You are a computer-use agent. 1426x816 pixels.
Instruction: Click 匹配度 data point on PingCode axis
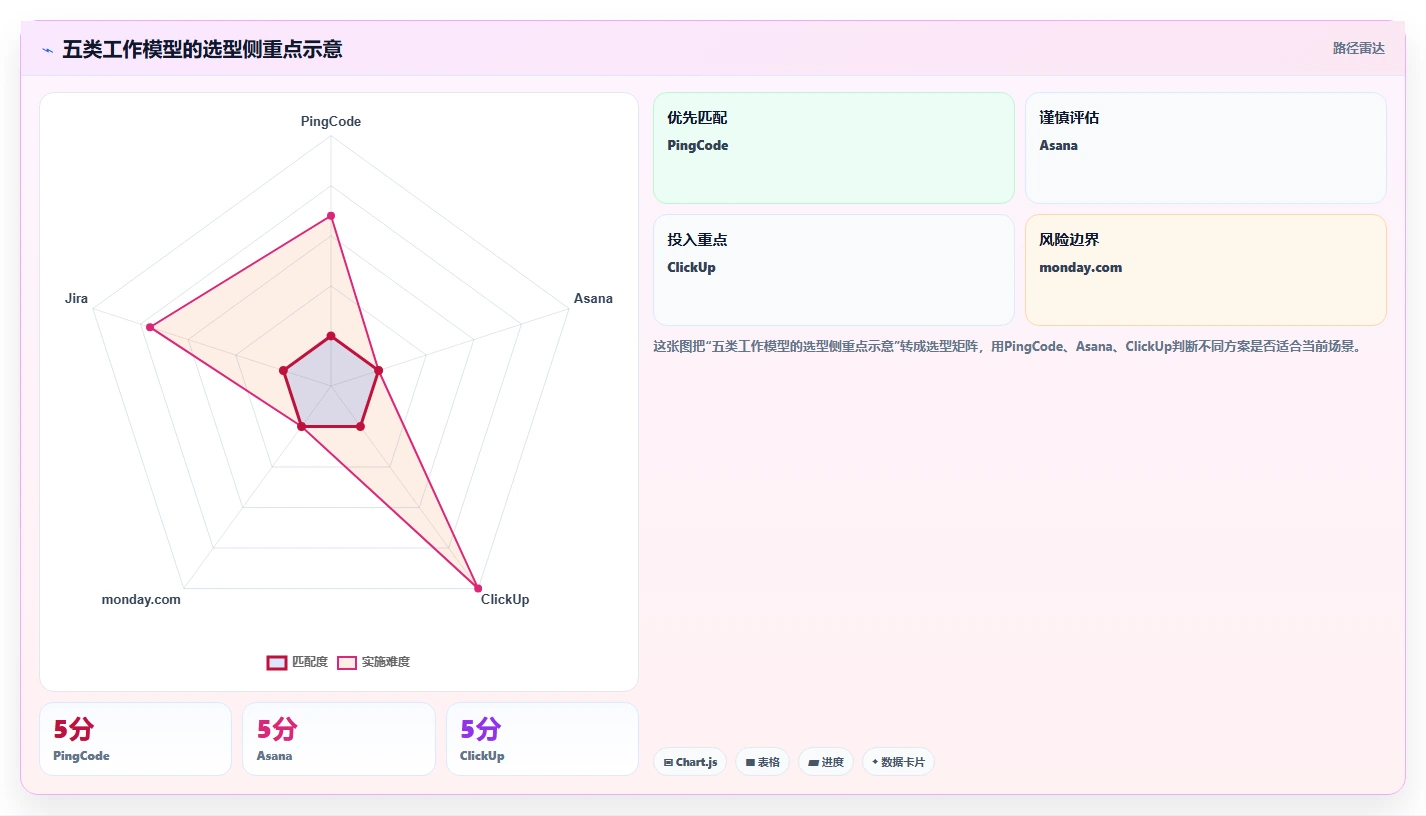[331, 336]
